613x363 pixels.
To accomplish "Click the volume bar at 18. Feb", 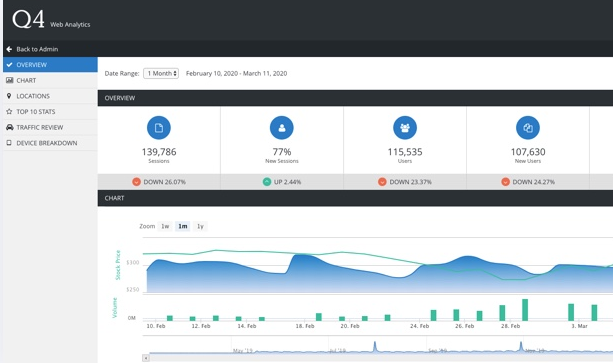I will click(x=319, y=317).
